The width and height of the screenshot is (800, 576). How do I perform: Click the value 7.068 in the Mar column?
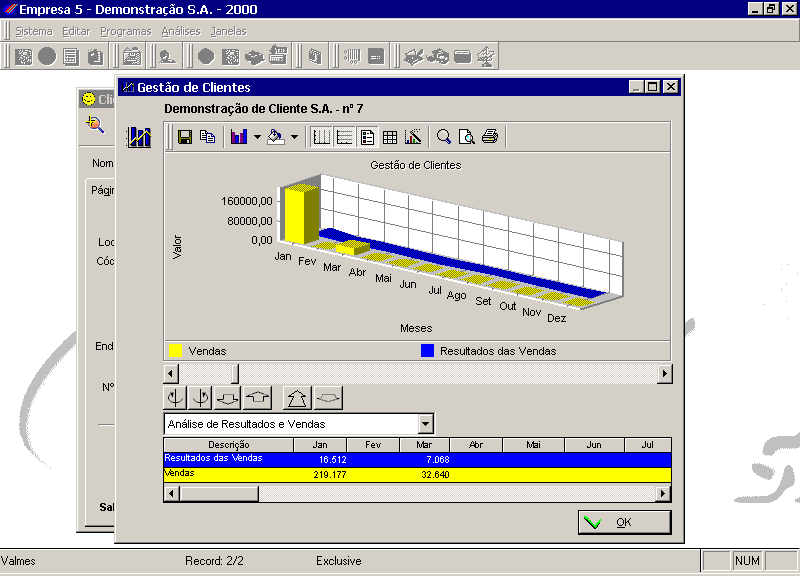coord(438,459)
